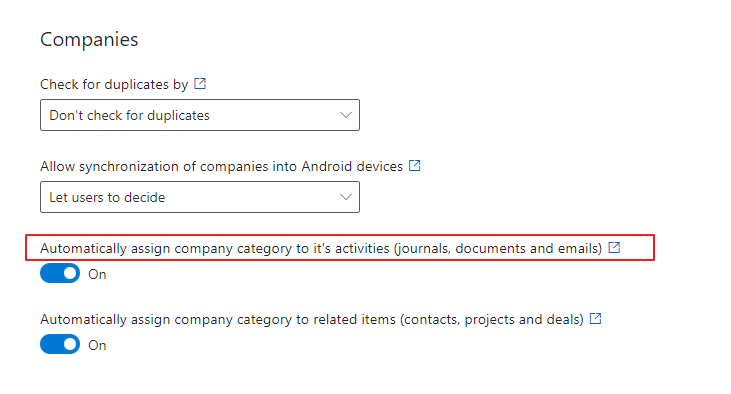
Task: Open help icon after contacts, projects and deals
Action: (595, 319)
